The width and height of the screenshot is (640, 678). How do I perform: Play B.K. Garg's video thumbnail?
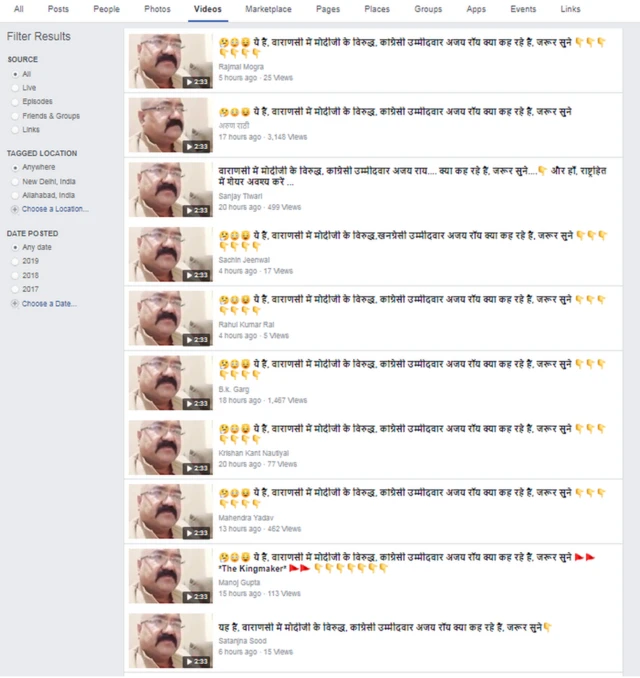(x=171, y=383)
